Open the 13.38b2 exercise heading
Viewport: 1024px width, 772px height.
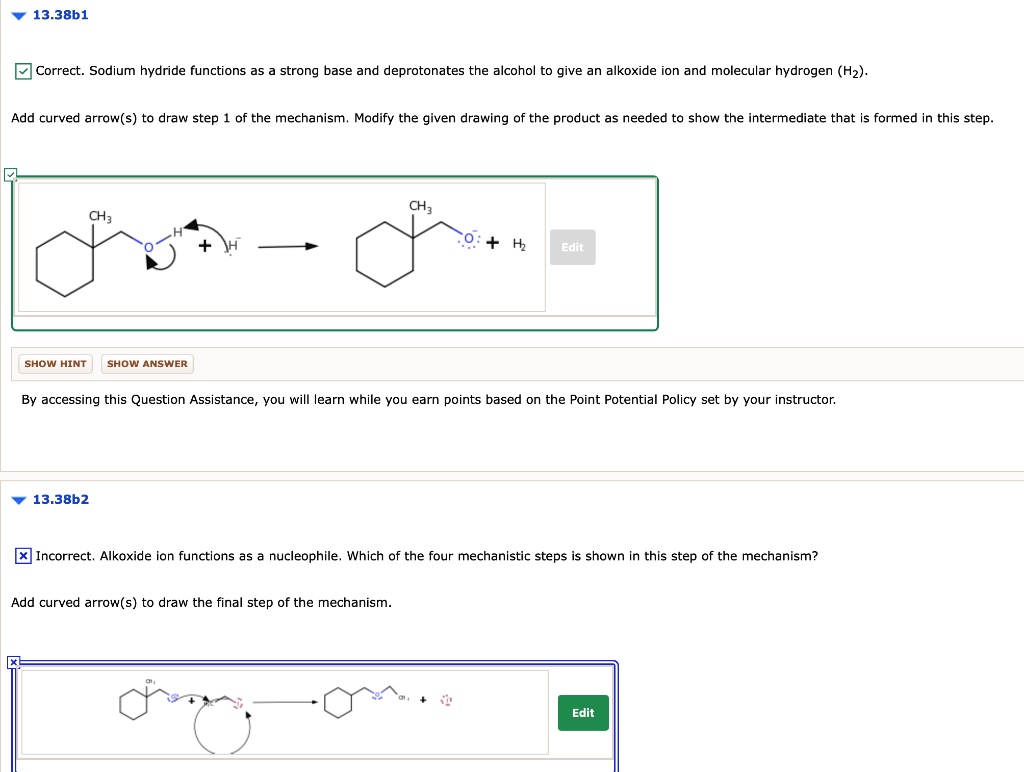[61, 499]
